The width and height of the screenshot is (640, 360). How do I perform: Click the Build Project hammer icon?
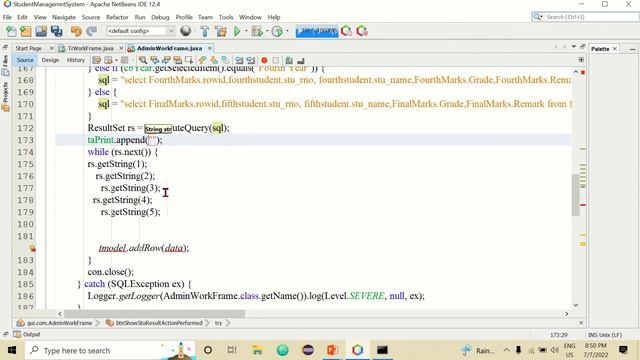(x=204, y=31)
